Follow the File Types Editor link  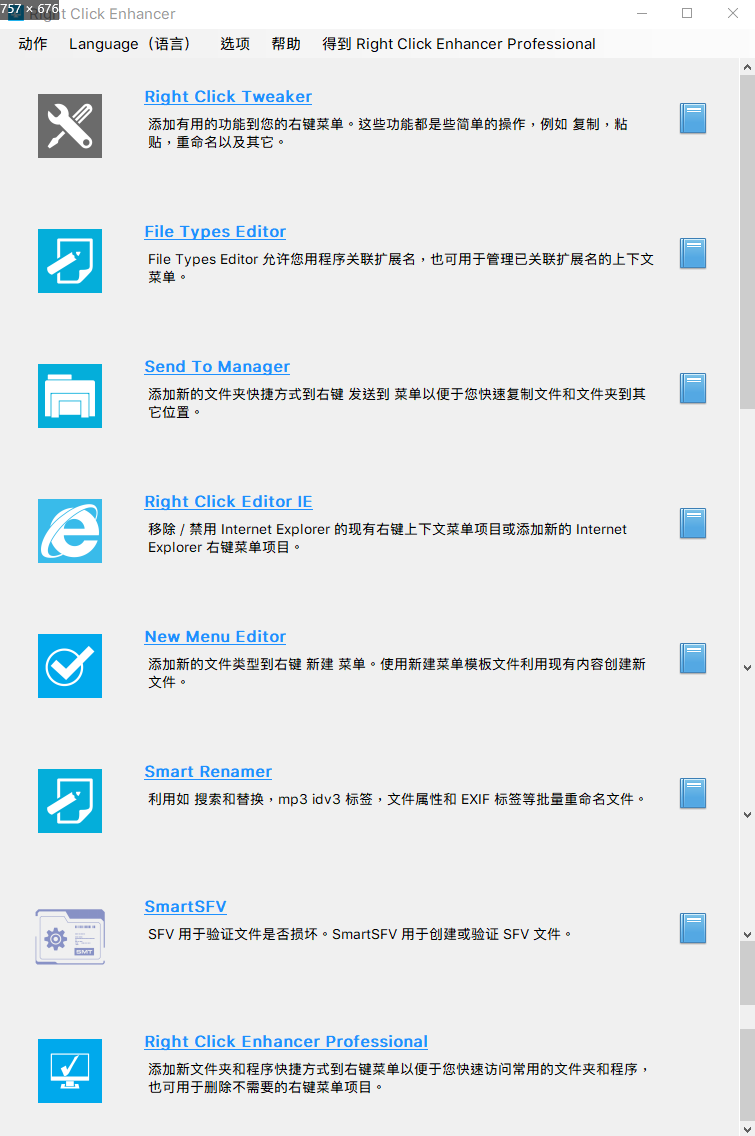(x=215, y=232)
